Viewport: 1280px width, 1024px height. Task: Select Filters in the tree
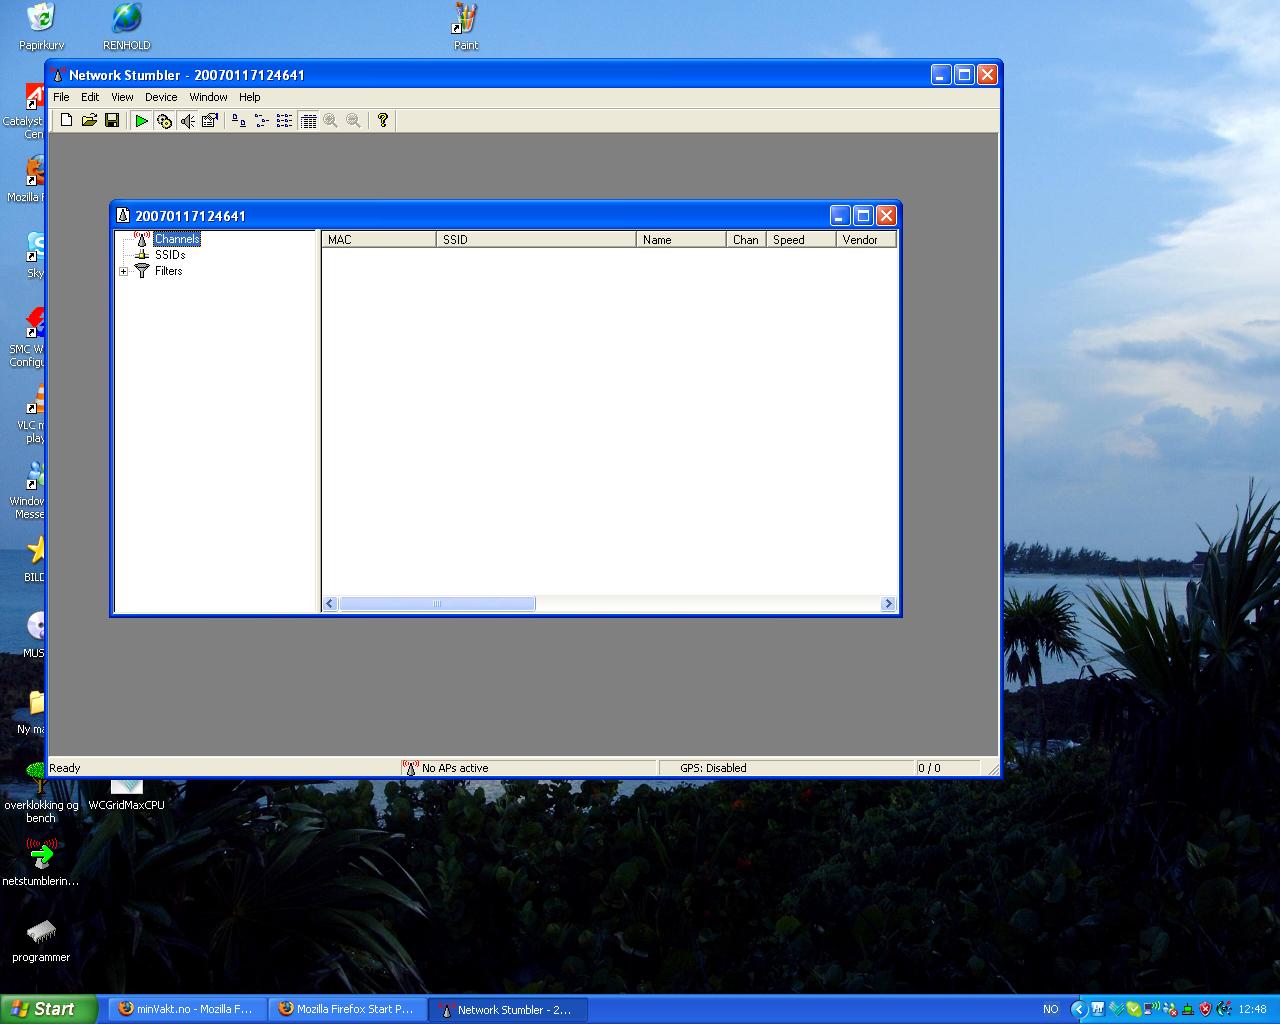click(x=168, y=271)
